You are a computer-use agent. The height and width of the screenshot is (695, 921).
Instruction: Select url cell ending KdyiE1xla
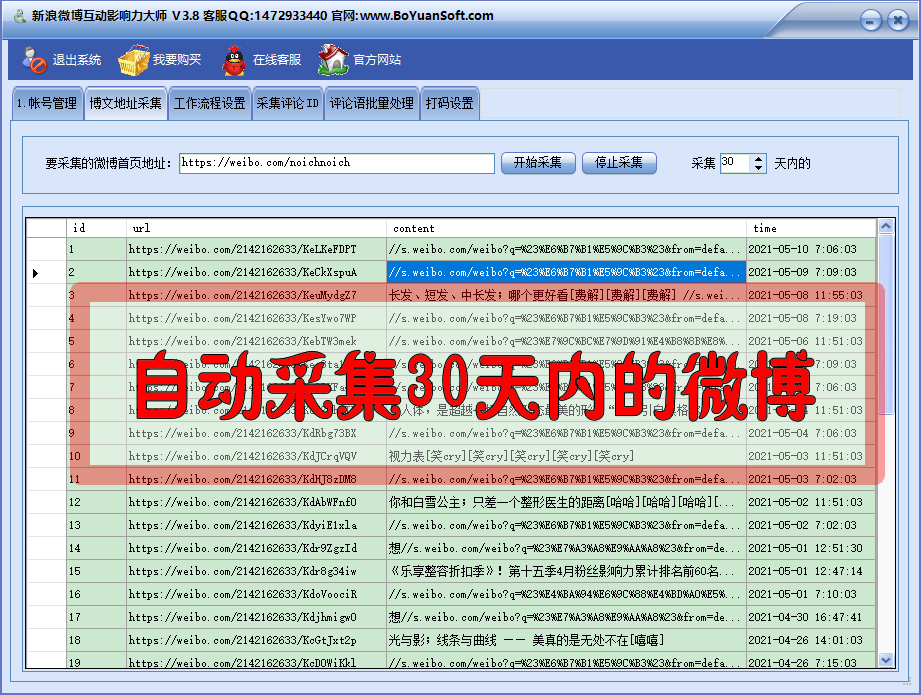click(256, 525)
